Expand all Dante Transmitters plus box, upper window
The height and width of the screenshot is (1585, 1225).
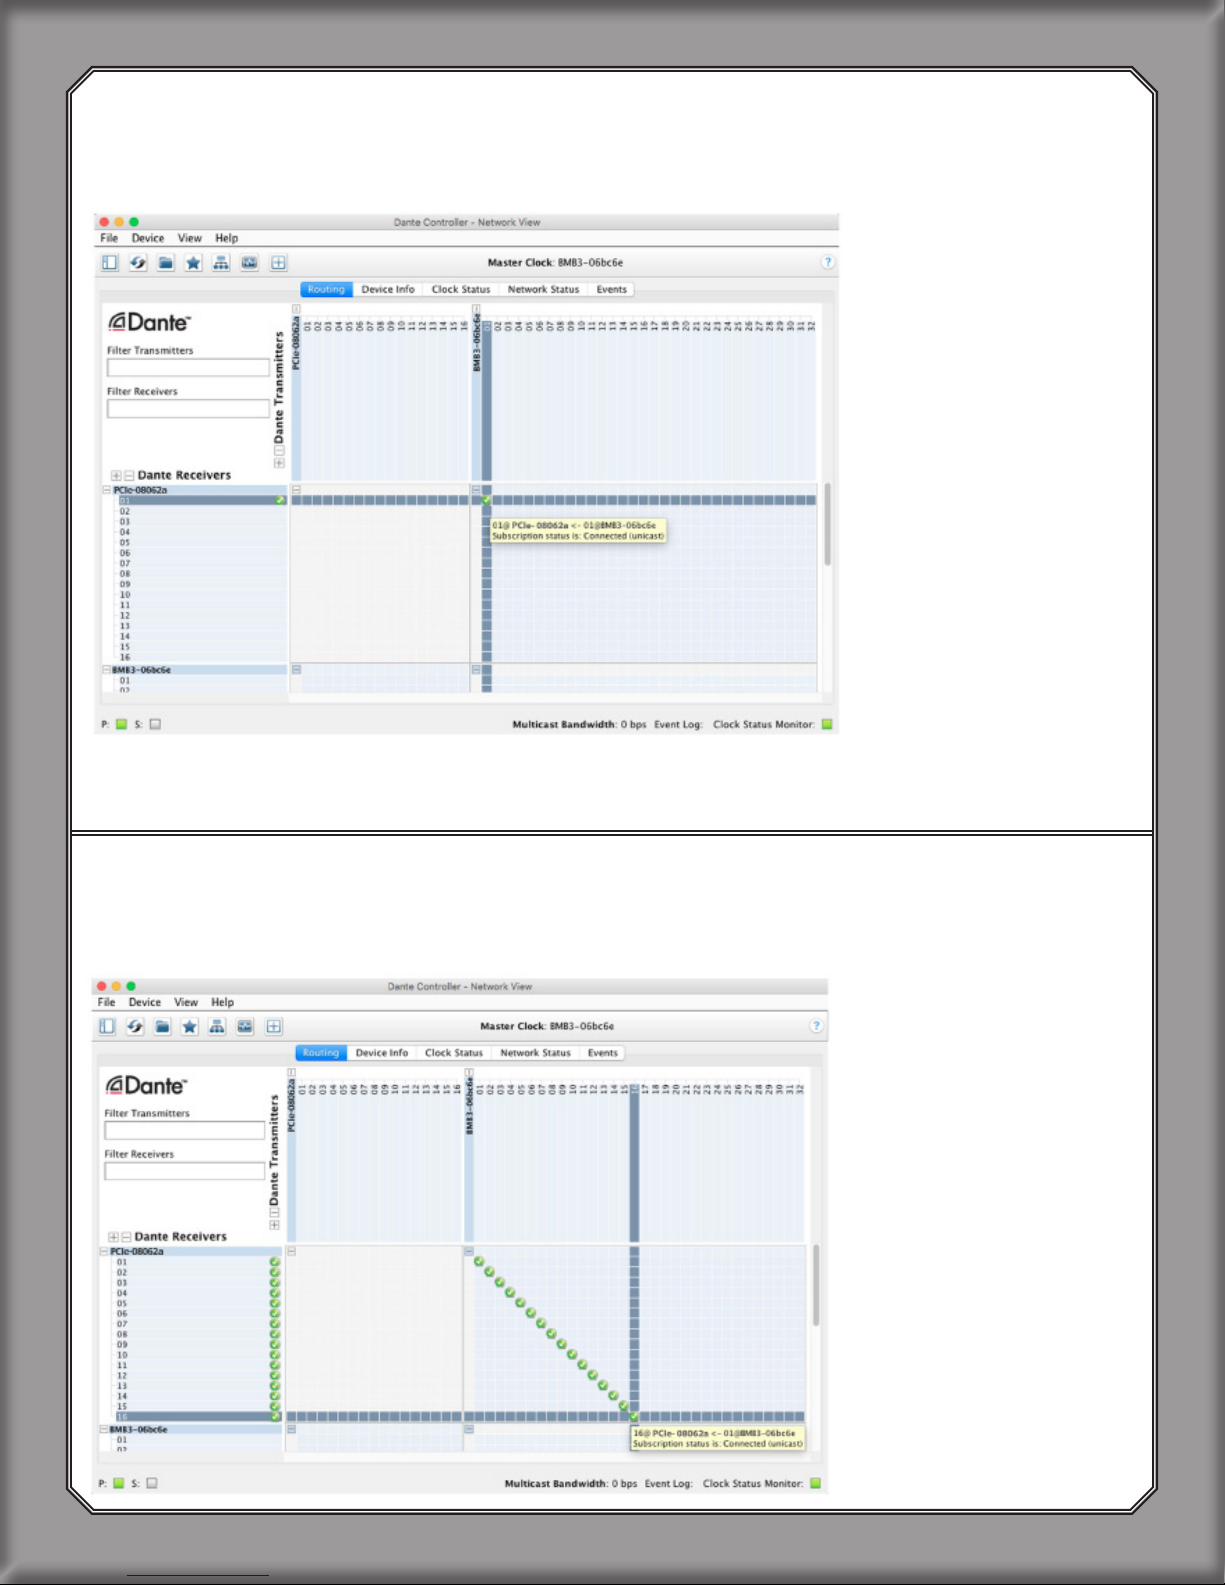click(x=279, y=463)
